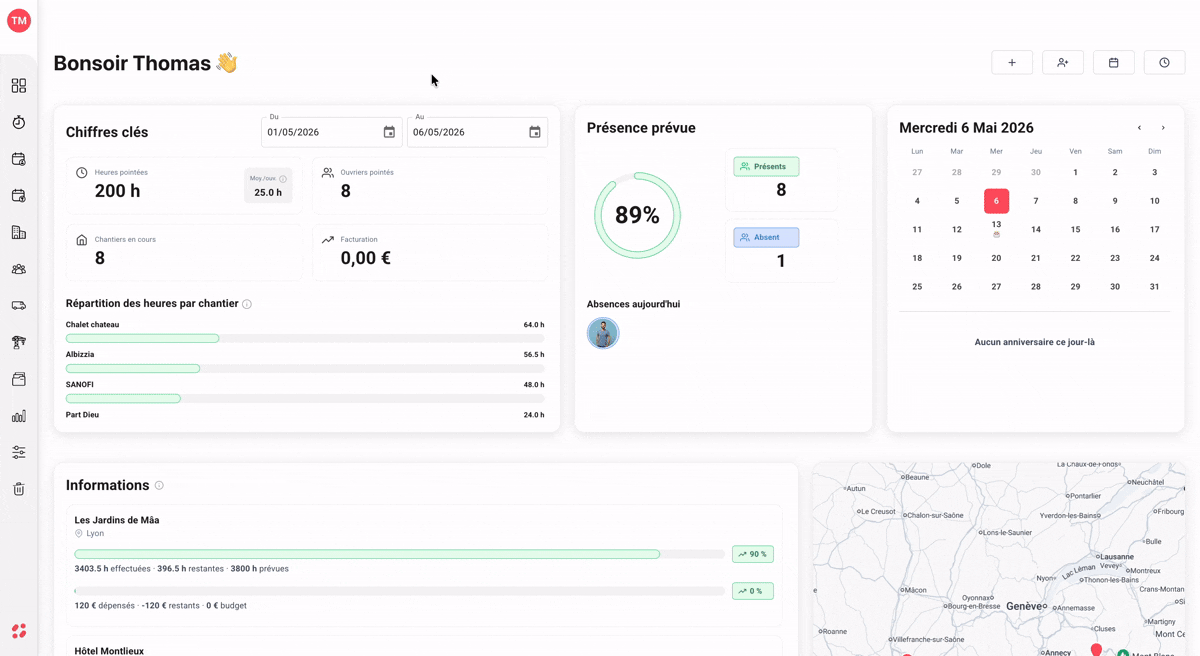
Task: Open Hôtel Montlieux project title
Action: (x=109, y=651)
